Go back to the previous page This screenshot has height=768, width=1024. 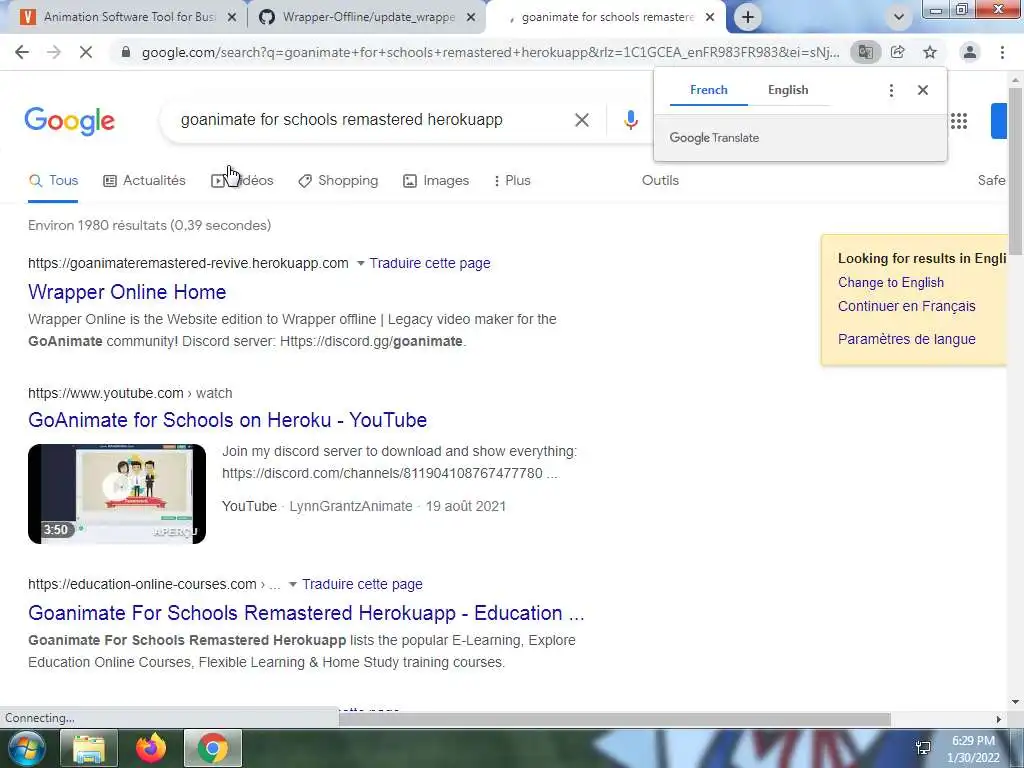pyautogui.click(x=22, y=52)
